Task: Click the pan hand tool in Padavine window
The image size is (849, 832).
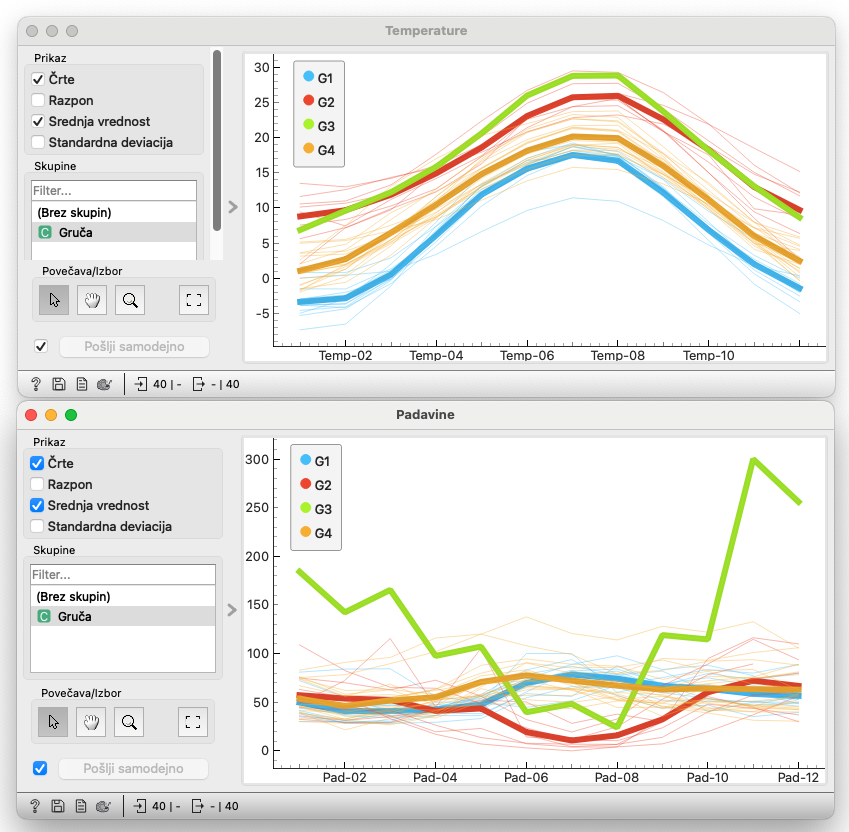Action: (91, 721)
